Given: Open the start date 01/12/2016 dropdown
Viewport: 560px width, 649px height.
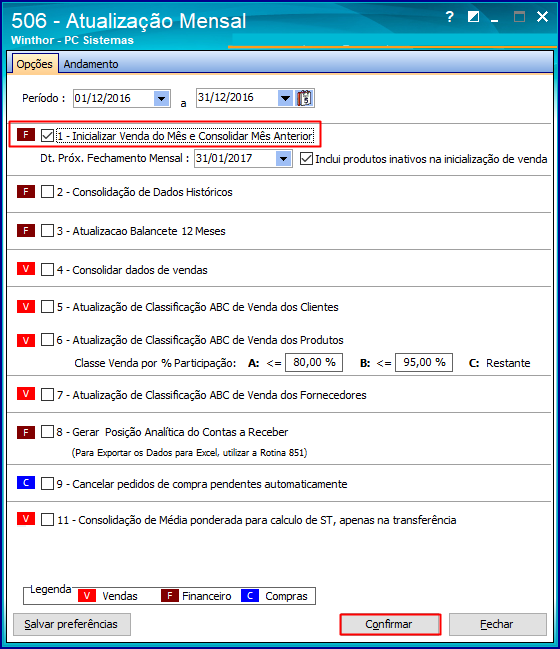Looking at the screenshot, I should coord(161,99).
